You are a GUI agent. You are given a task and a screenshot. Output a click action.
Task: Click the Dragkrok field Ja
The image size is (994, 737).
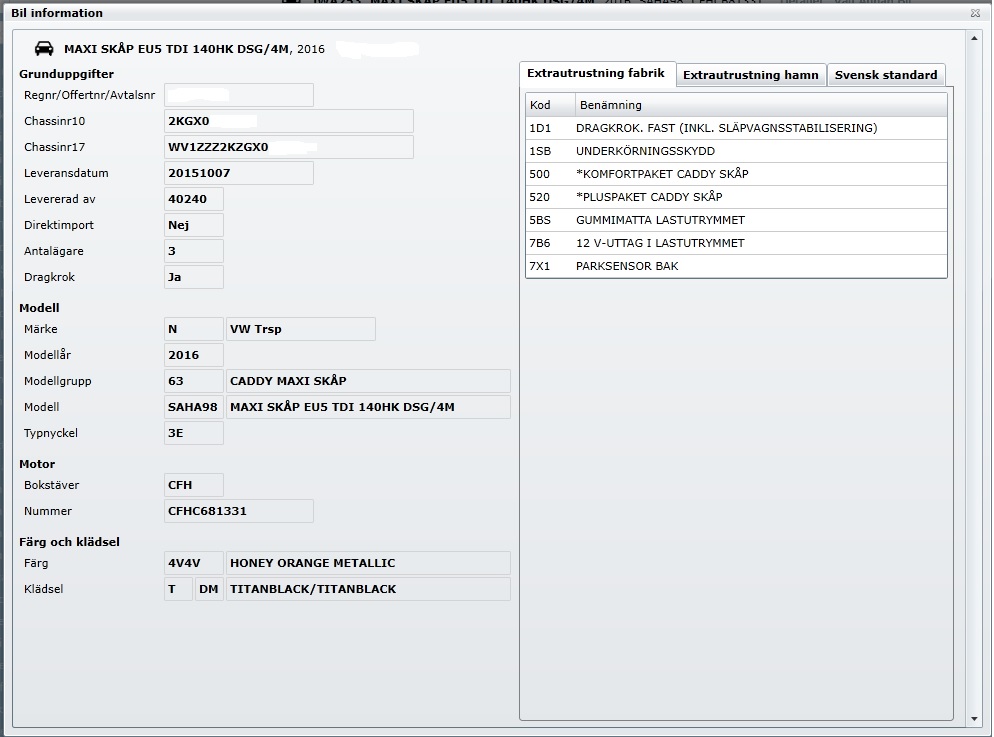[x=193, y=277]
